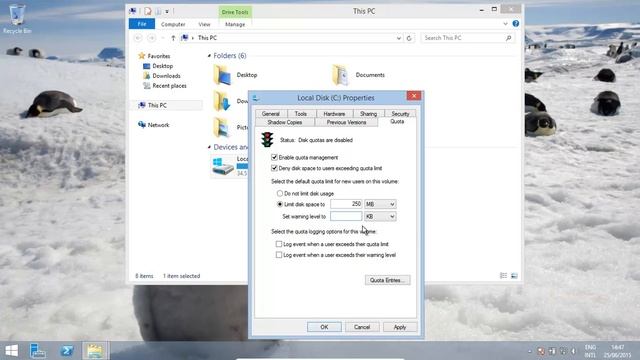Go up one level with Up arrow

173,38
